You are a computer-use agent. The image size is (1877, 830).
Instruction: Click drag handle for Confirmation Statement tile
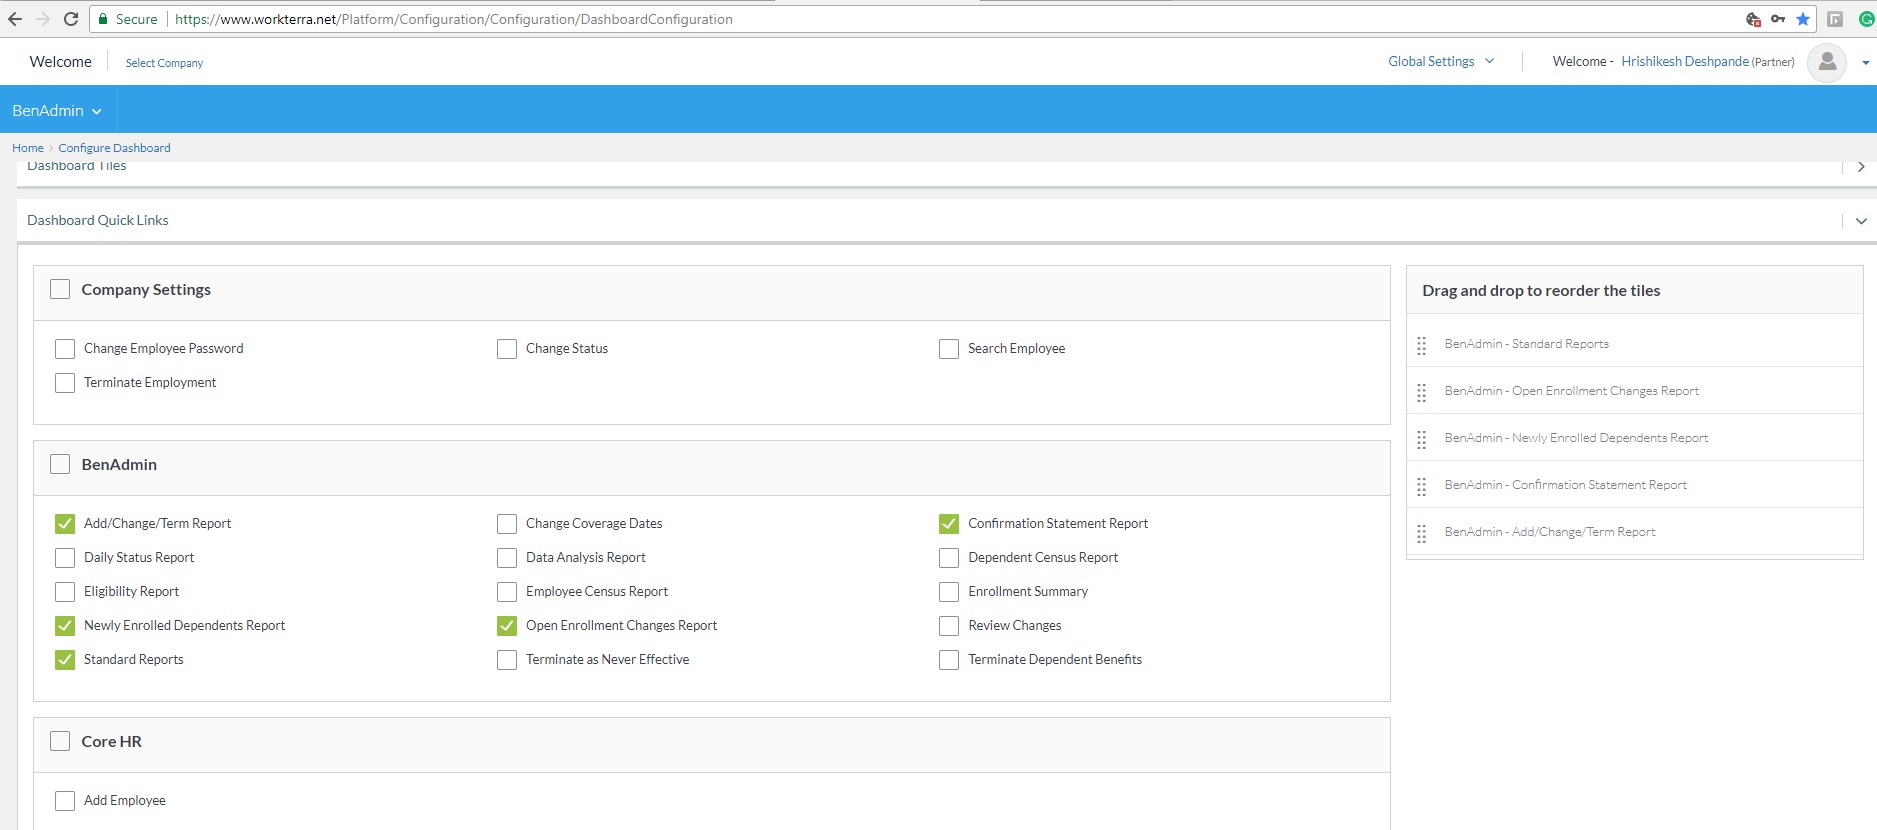(1422, 486)
